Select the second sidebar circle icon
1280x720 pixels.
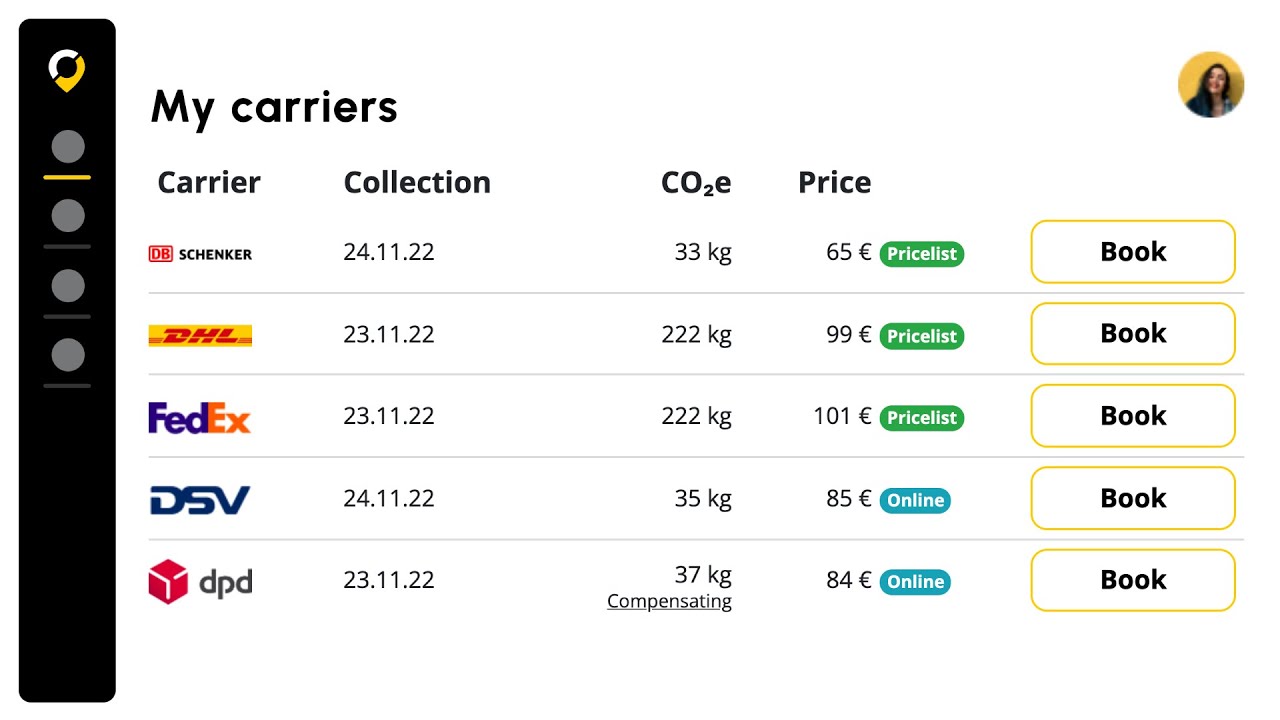click(x=68, y=216)
